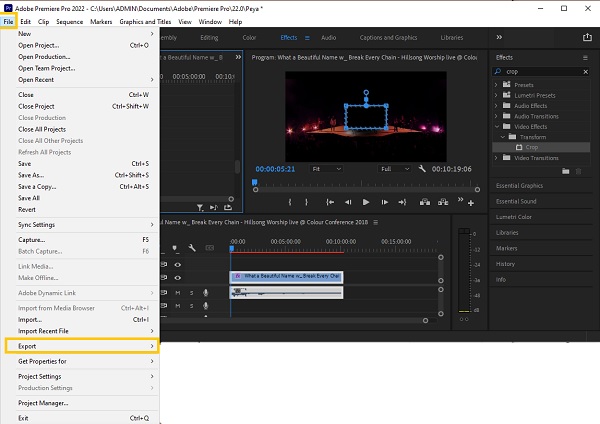The height and width of the screenshot is (424, 600).
Task: Expand the Audio Effects folder
Action: click(x=496, y=105)
